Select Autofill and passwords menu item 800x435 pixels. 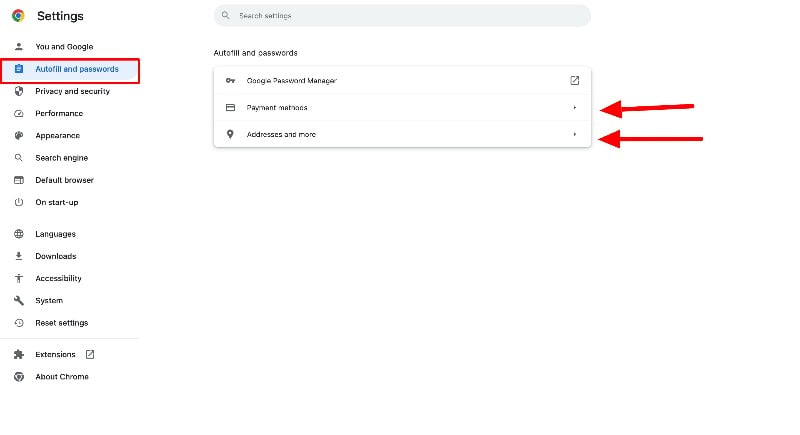tap(76, 69)
